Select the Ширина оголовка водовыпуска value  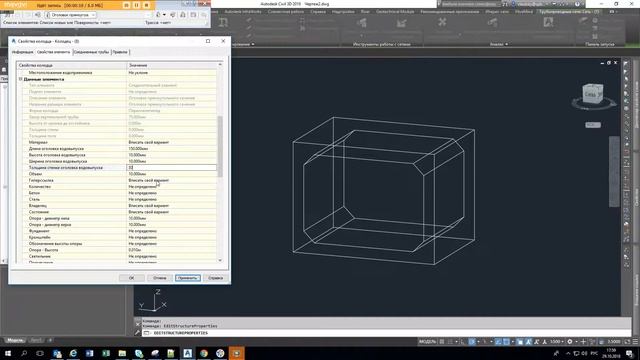pyautogui.click(x=172, y=161)
